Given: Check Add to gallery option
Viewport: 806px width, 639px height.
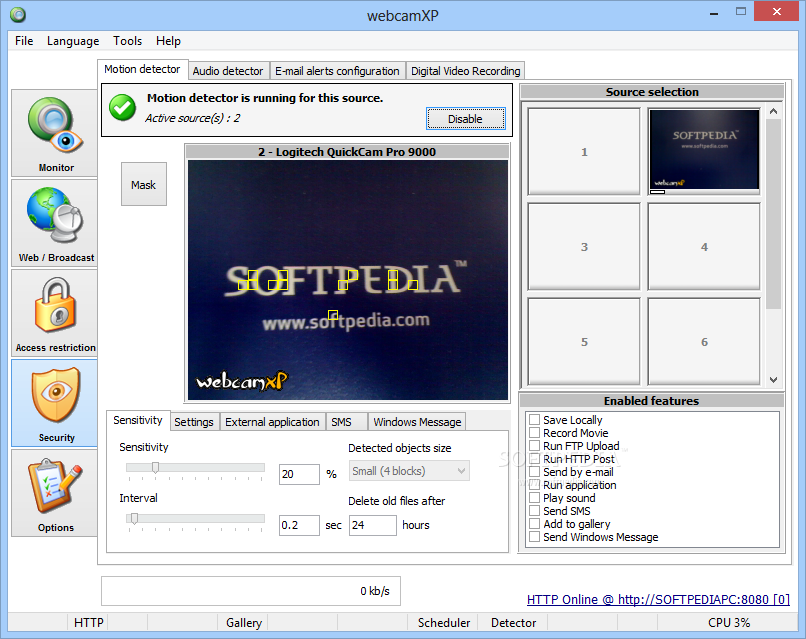Looking at the screenshot, I should pyautogui.click(x=535, y=523).
